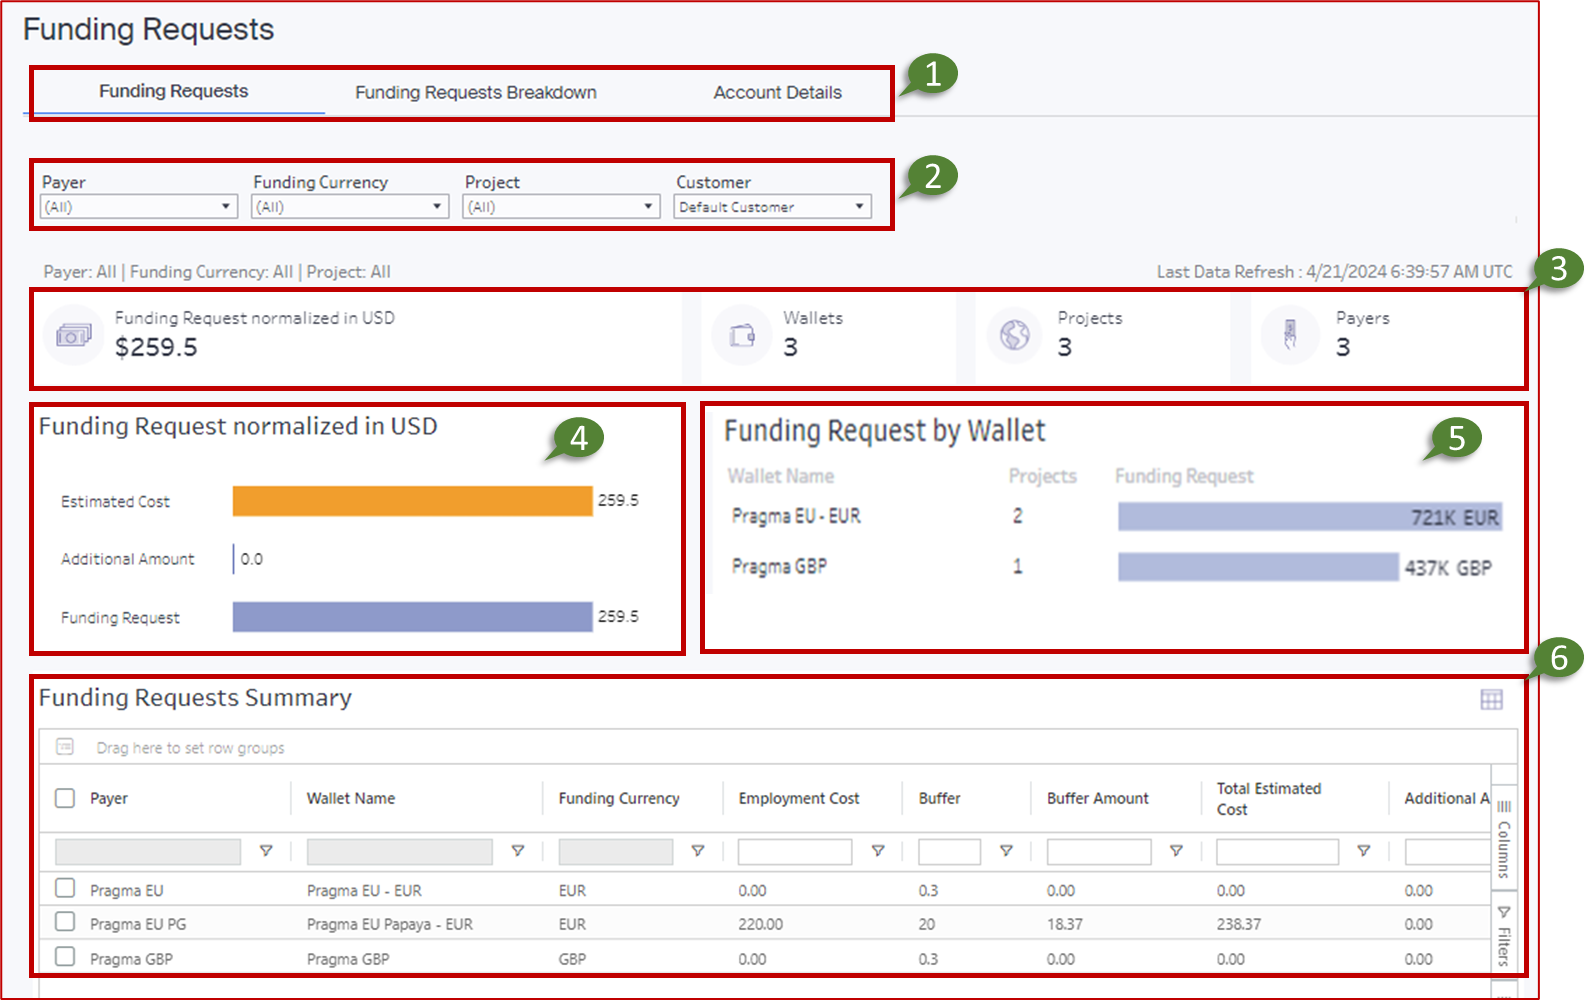The height and width of the screenshot is (1000, 1596).
Task: Open the Buffer Amount column filter icon
Action: (1177, 851)
